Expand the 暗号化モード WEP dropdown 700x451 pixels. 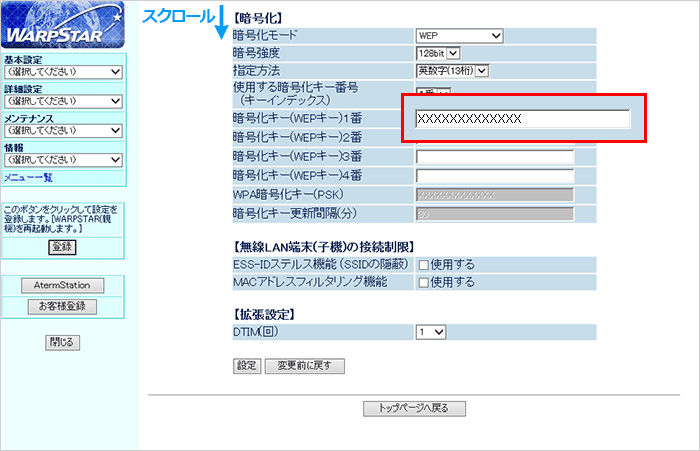pos(459,37)
